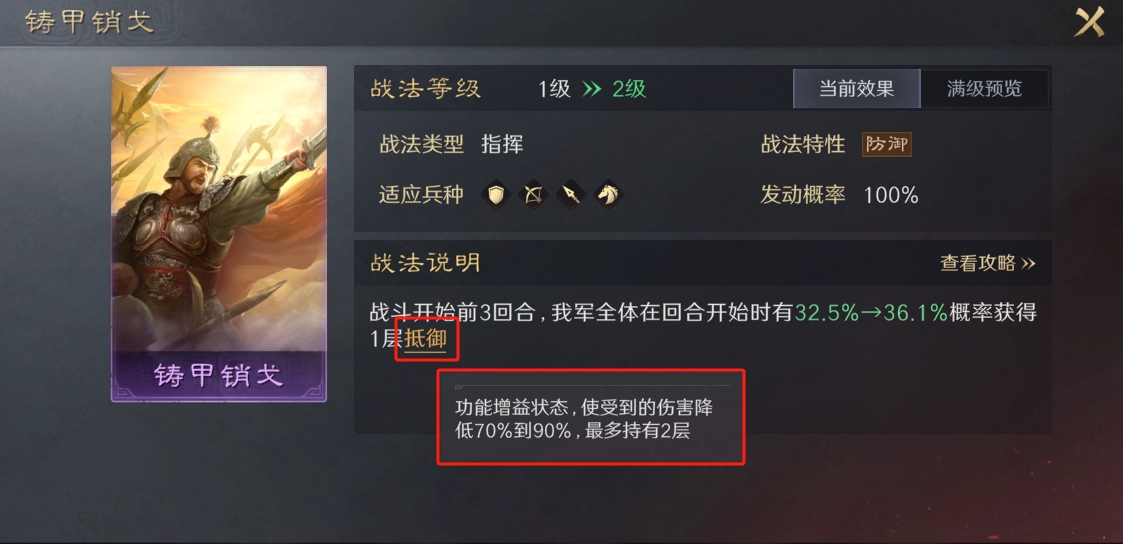Screen dimensions: 1123x544
Task: Switch to 满级预览 tab
Action: click(984, 89)
